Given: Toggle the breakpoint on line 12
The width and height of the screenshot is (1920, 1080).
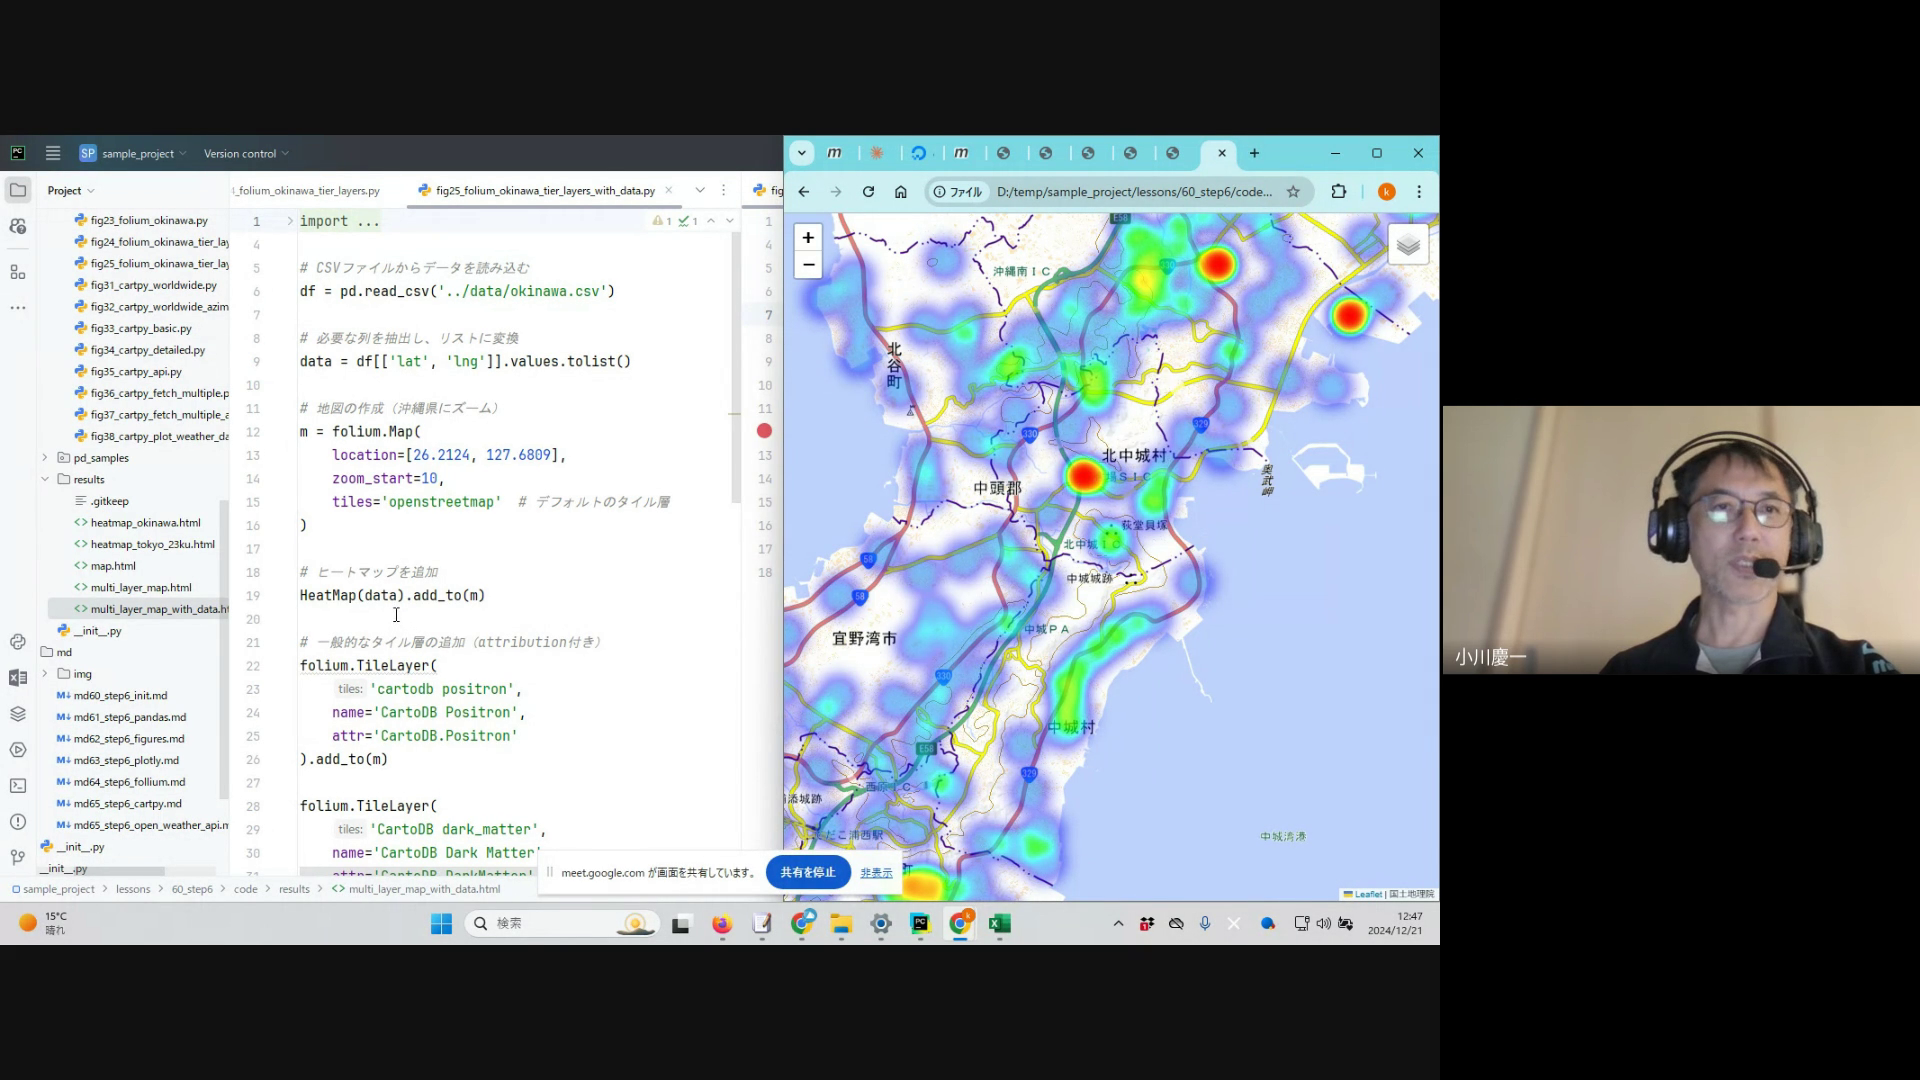Looking at the screenshot, I should (x=764, y=431).
